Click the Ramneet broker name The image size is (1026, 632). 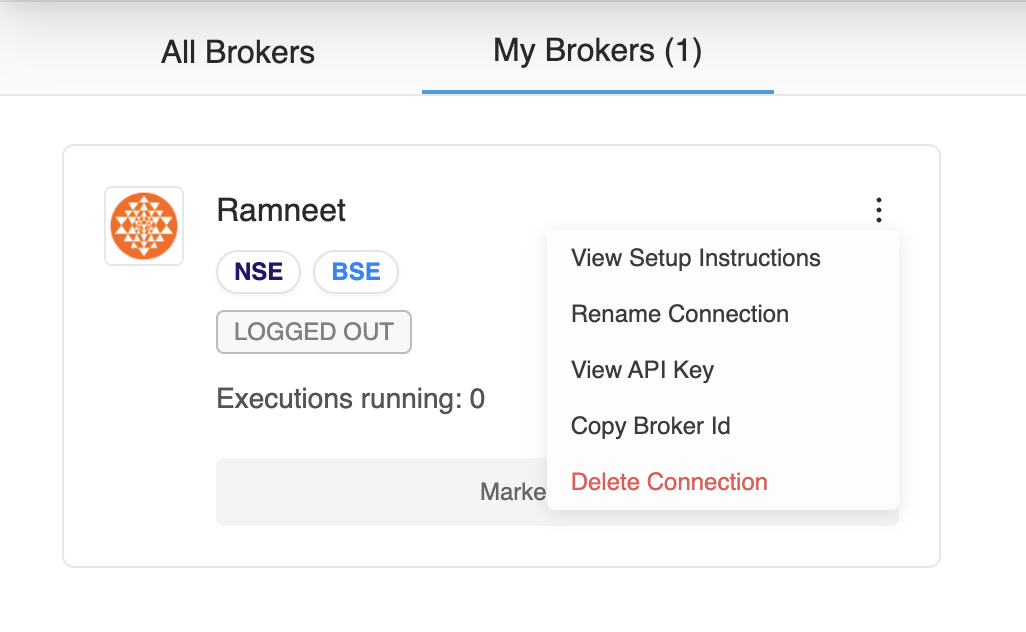pyautogui.click(x=281, y=210)
